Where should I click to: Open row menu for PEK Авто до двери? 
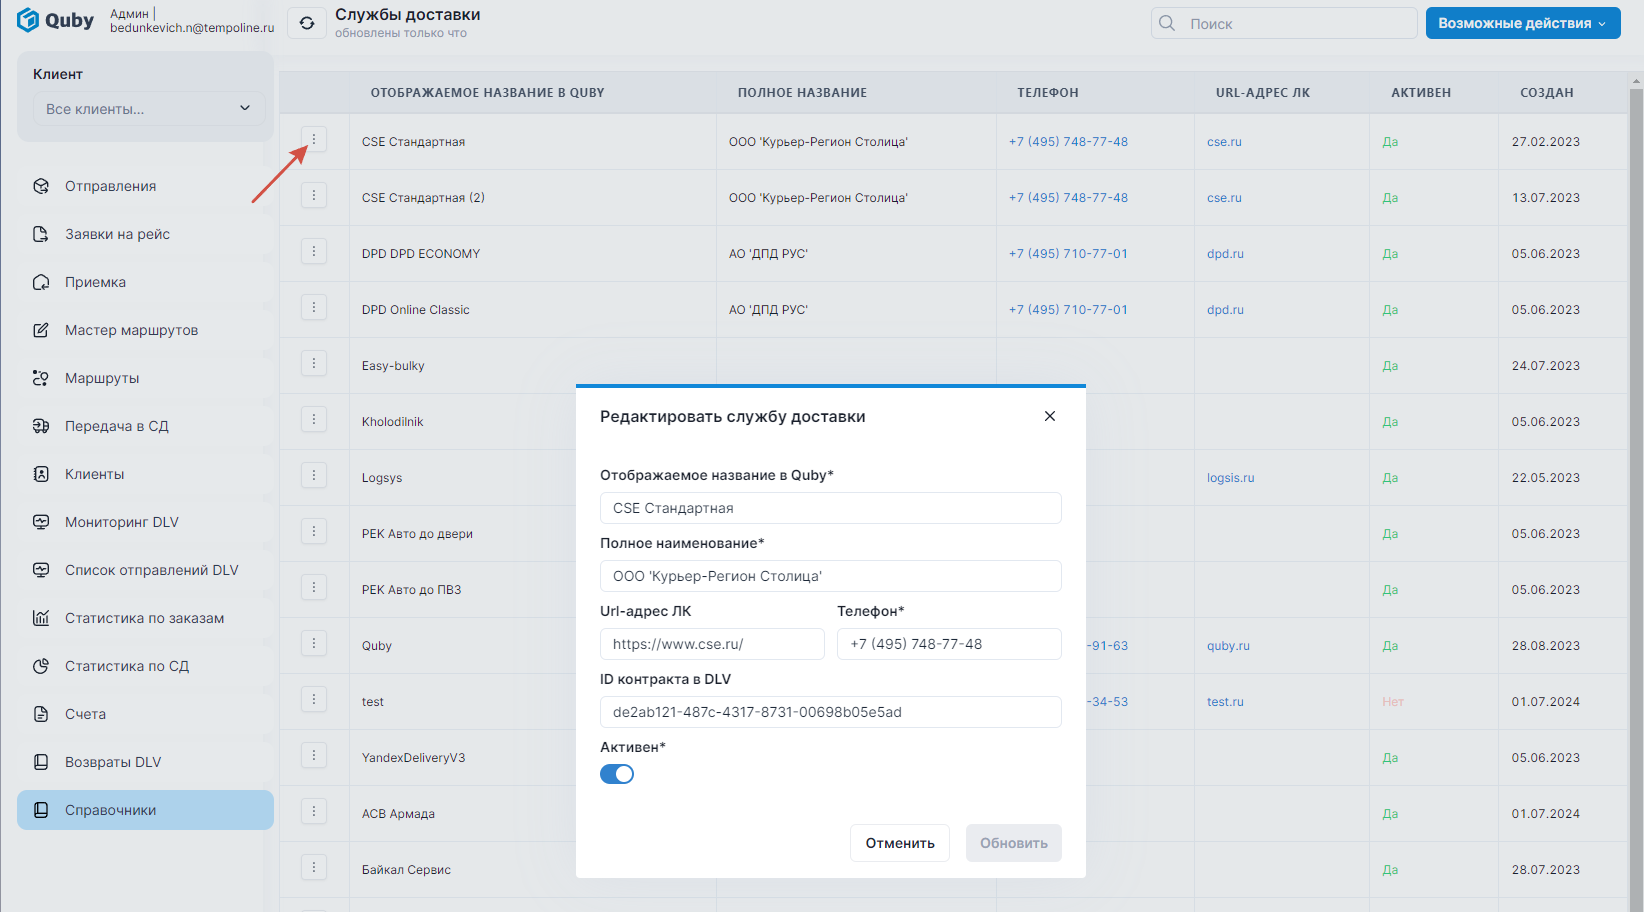coord(314,532)
